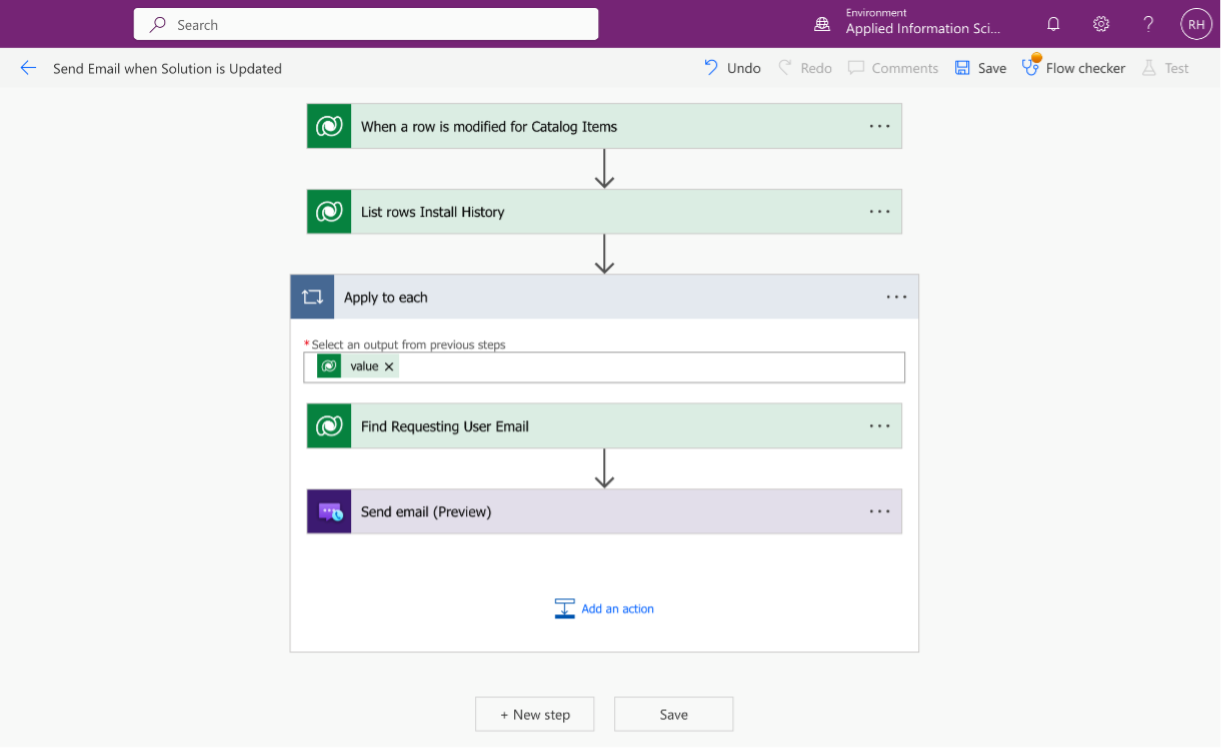Viewport: 1225px width, 751px height.
Task: Click the Dataverse icon on the trigger step
Action: pyautogui.click(x=329, y=125)
